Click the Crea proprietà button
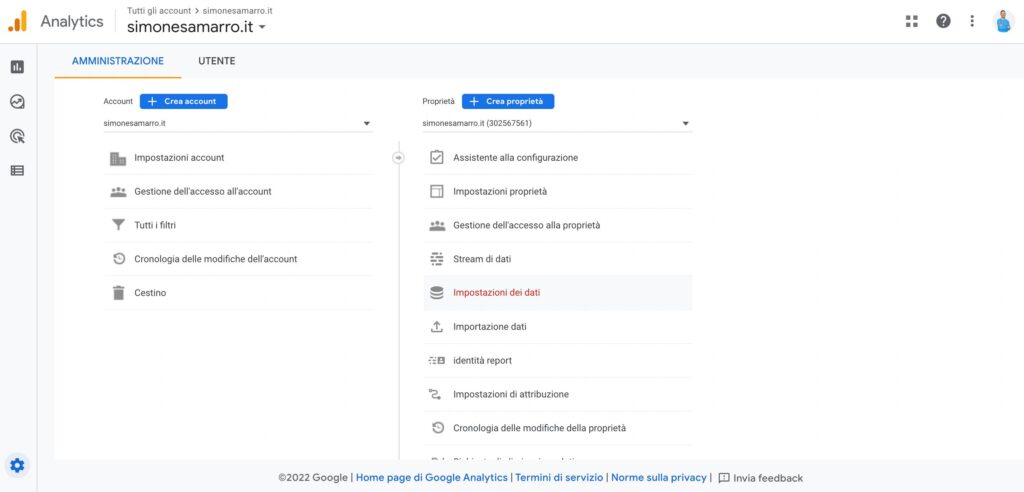Image resolution: width=1024 pixels, height=492 pixels. click(508, 101)
